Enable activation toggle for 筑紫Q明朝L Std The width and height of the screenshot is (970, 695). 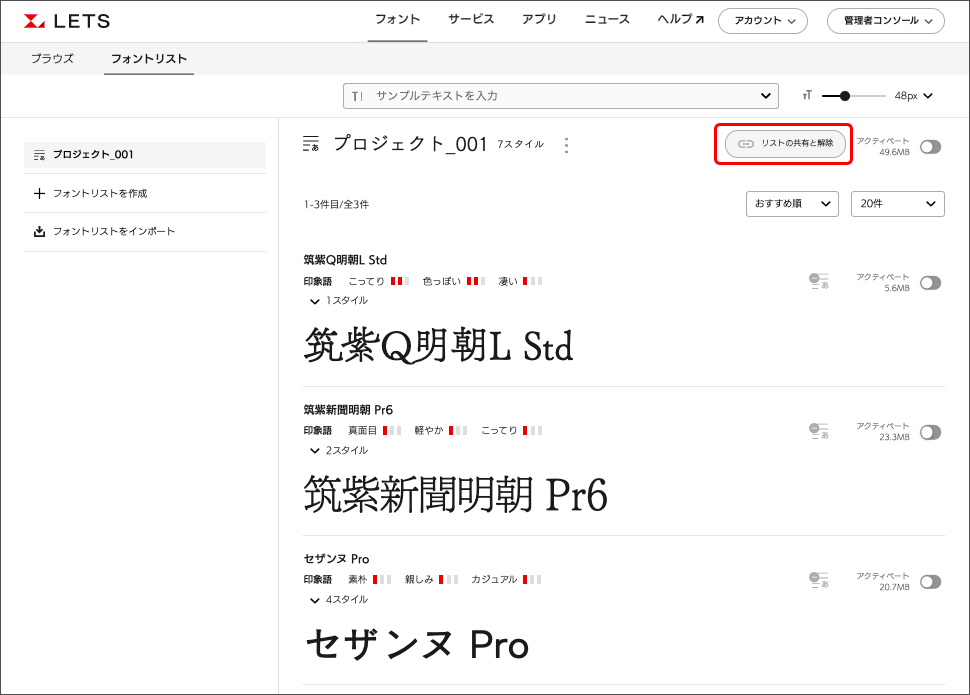[x=930, y=283]
